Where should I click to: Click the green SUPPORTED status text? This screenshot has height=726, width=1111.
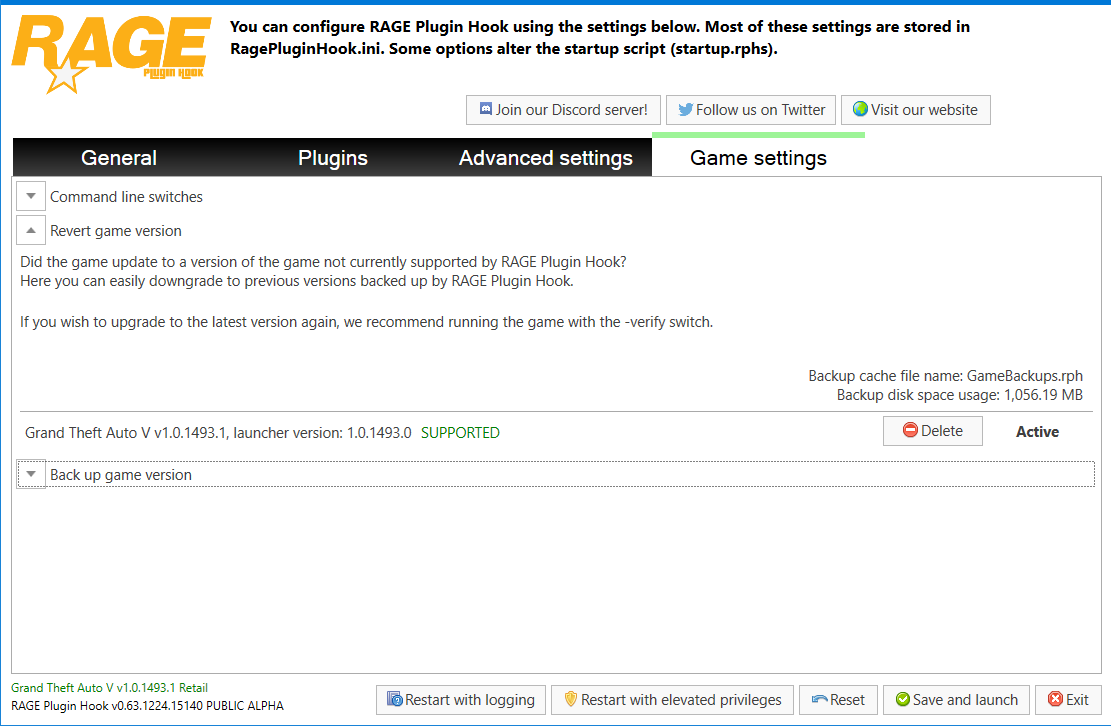coord(460,433)
